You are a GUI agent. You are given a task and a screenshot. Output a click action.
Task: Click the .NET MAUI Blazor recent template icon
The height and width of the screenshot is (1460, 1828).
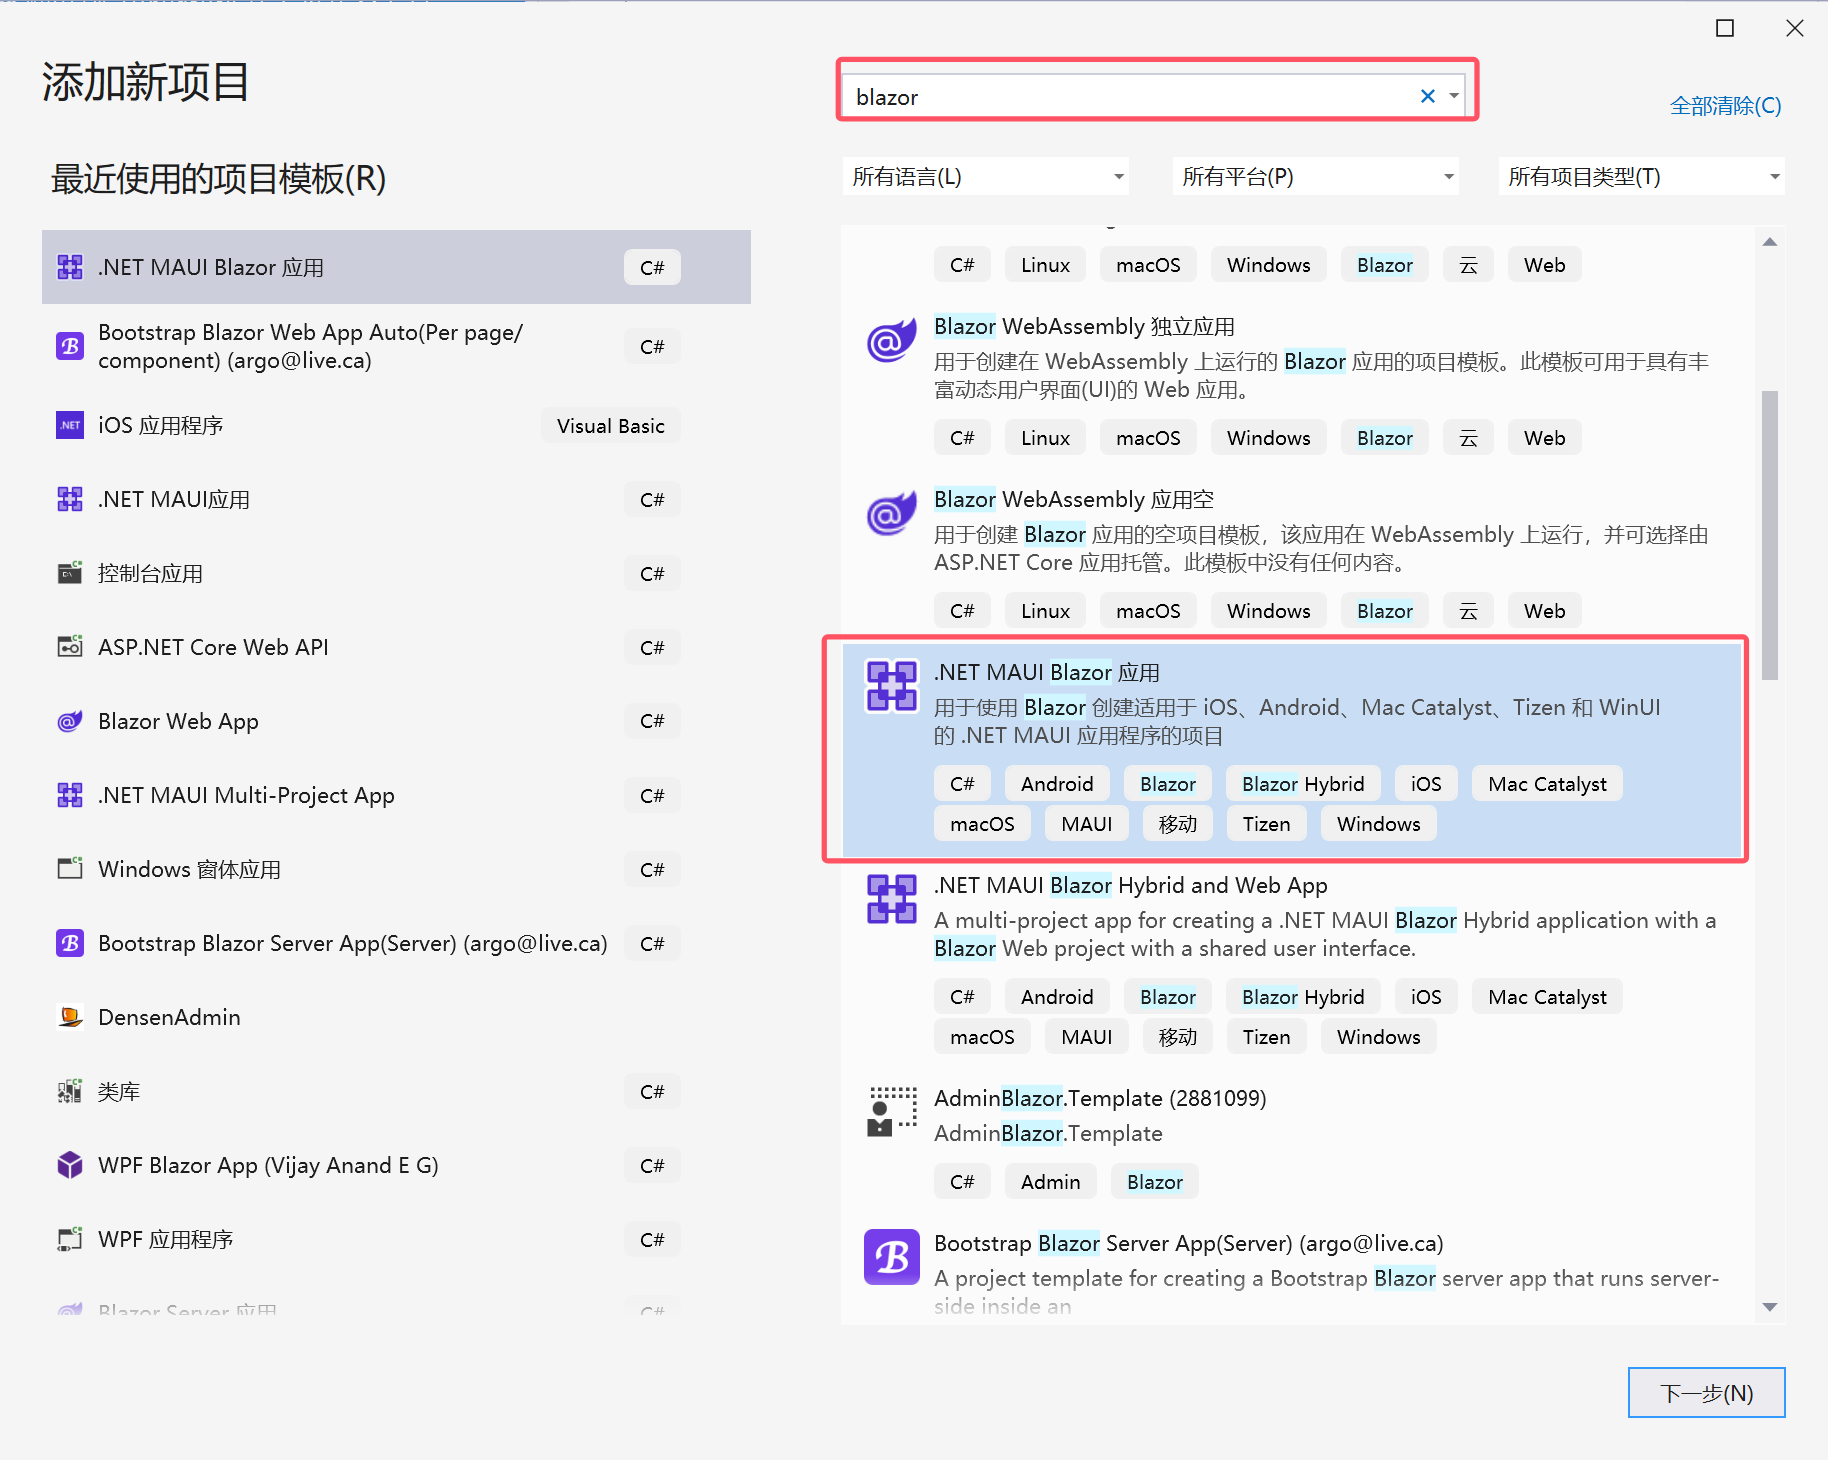click(70, 267)
